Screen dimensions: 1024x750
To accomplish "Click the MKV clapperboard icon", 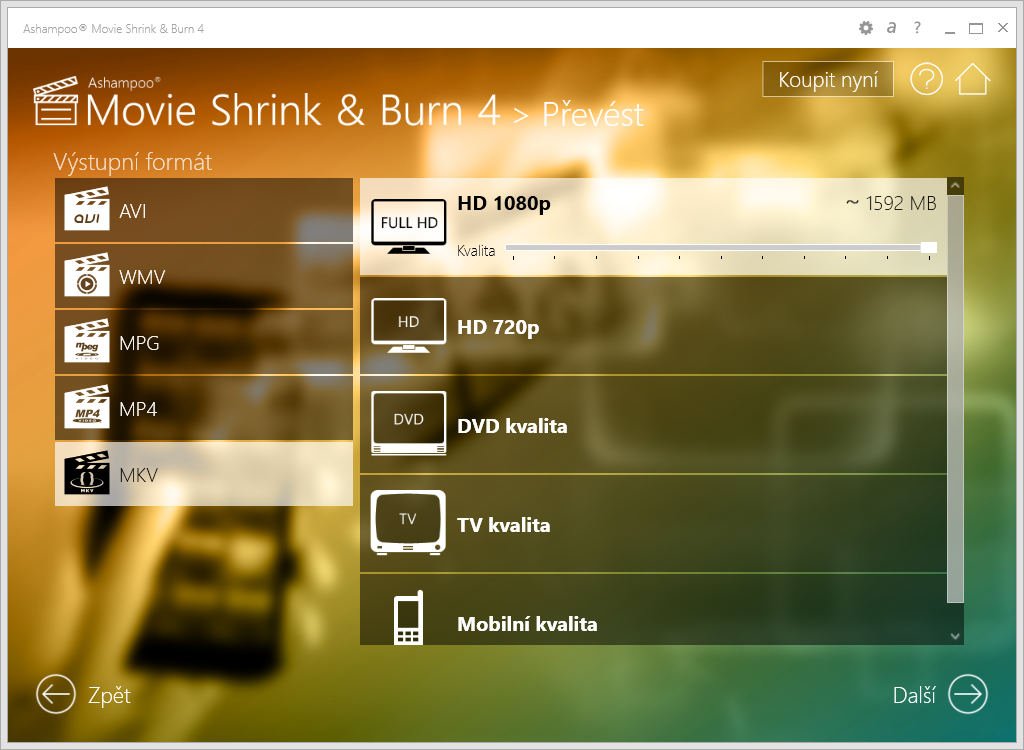I will 87,473.
